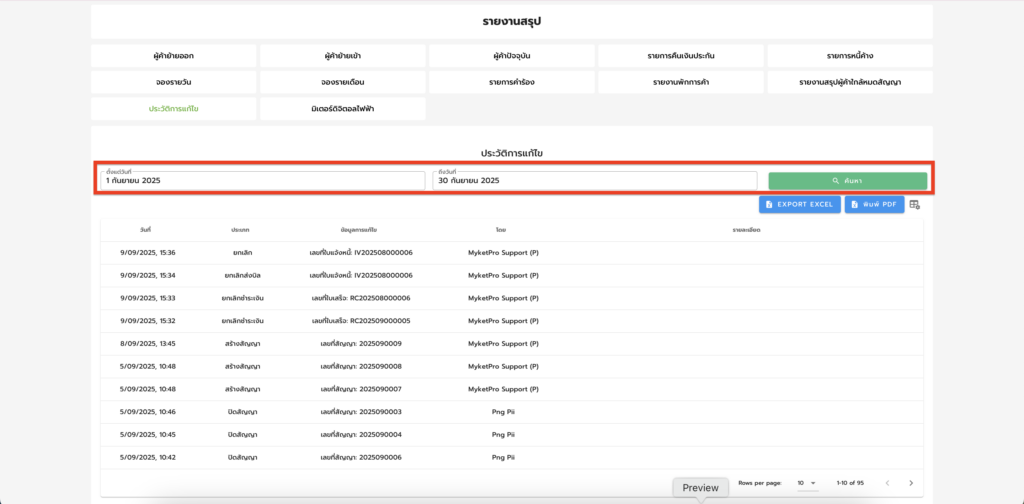Click the ข้อมูลการแก้ไข column header
This screenshot has width=1024, height=504.
click(x=359, y=230)
